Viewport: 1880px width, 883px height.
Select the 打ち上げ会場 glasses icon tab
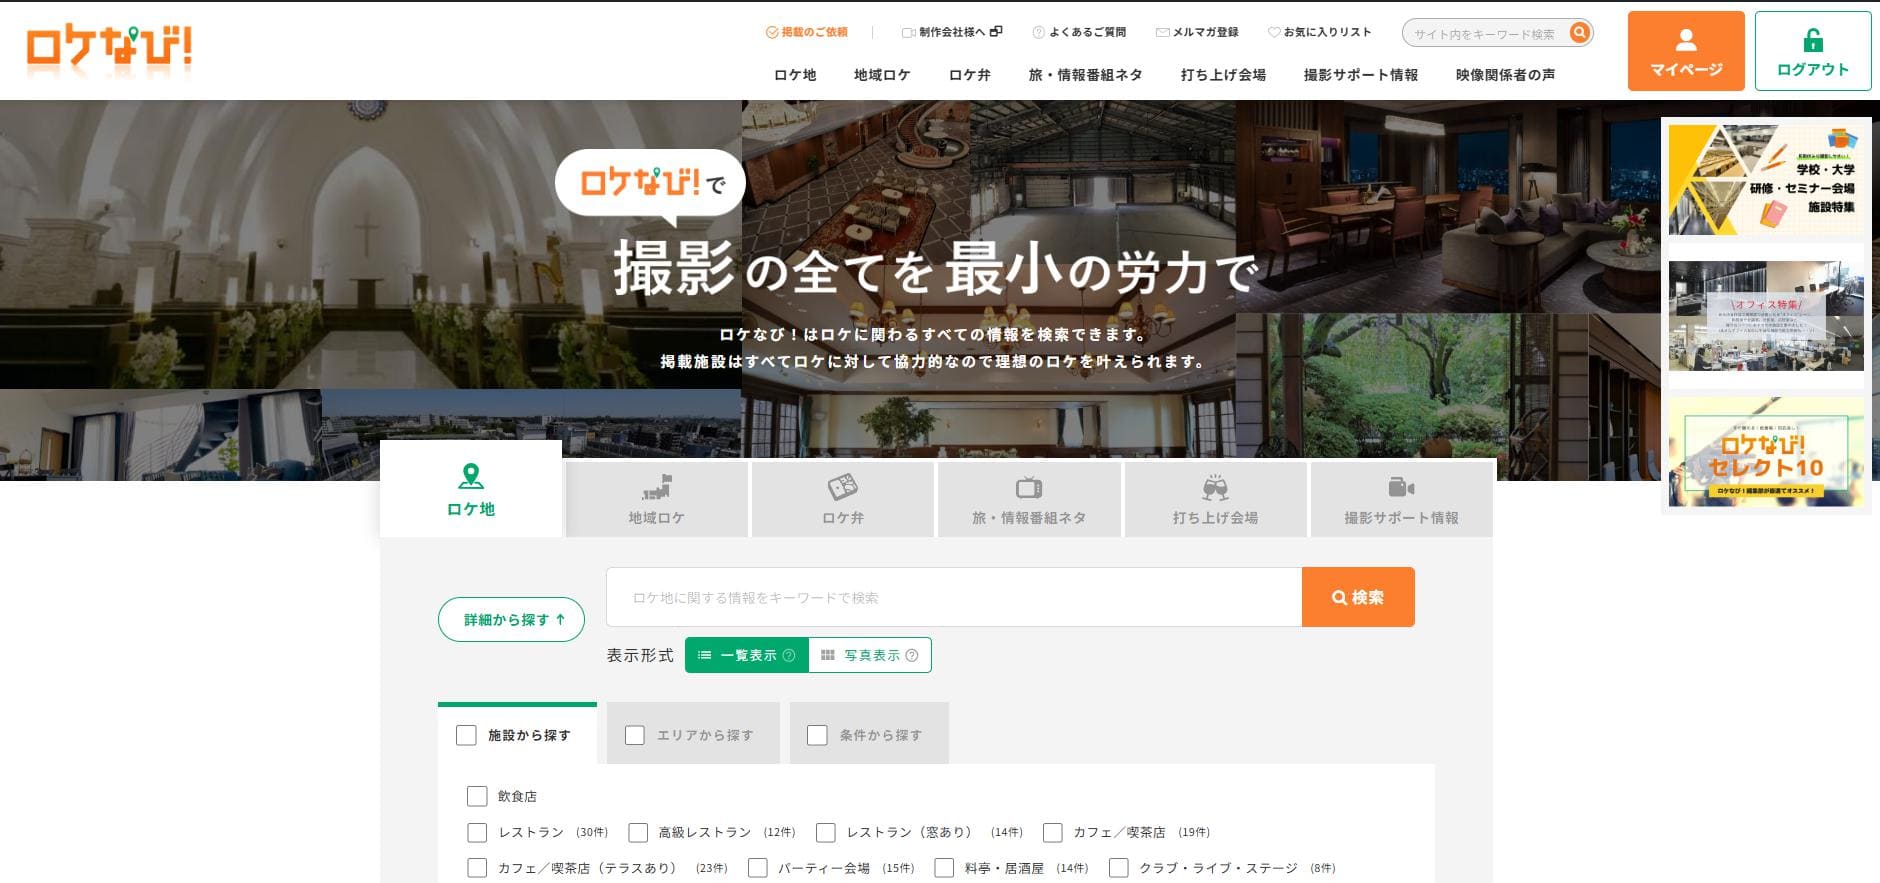[1215, 499]
